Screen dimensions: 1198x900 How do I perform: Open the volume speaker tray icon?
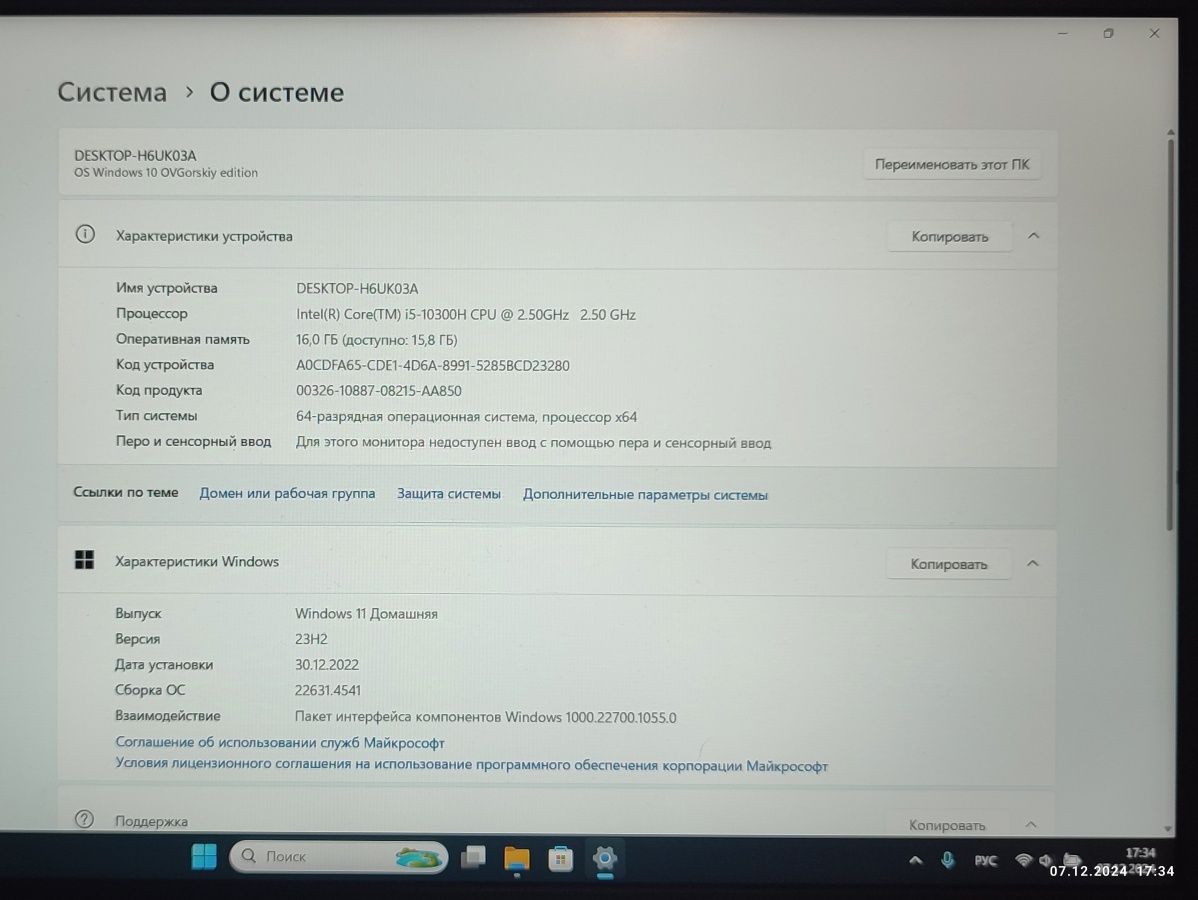(x=1045, y=860)
